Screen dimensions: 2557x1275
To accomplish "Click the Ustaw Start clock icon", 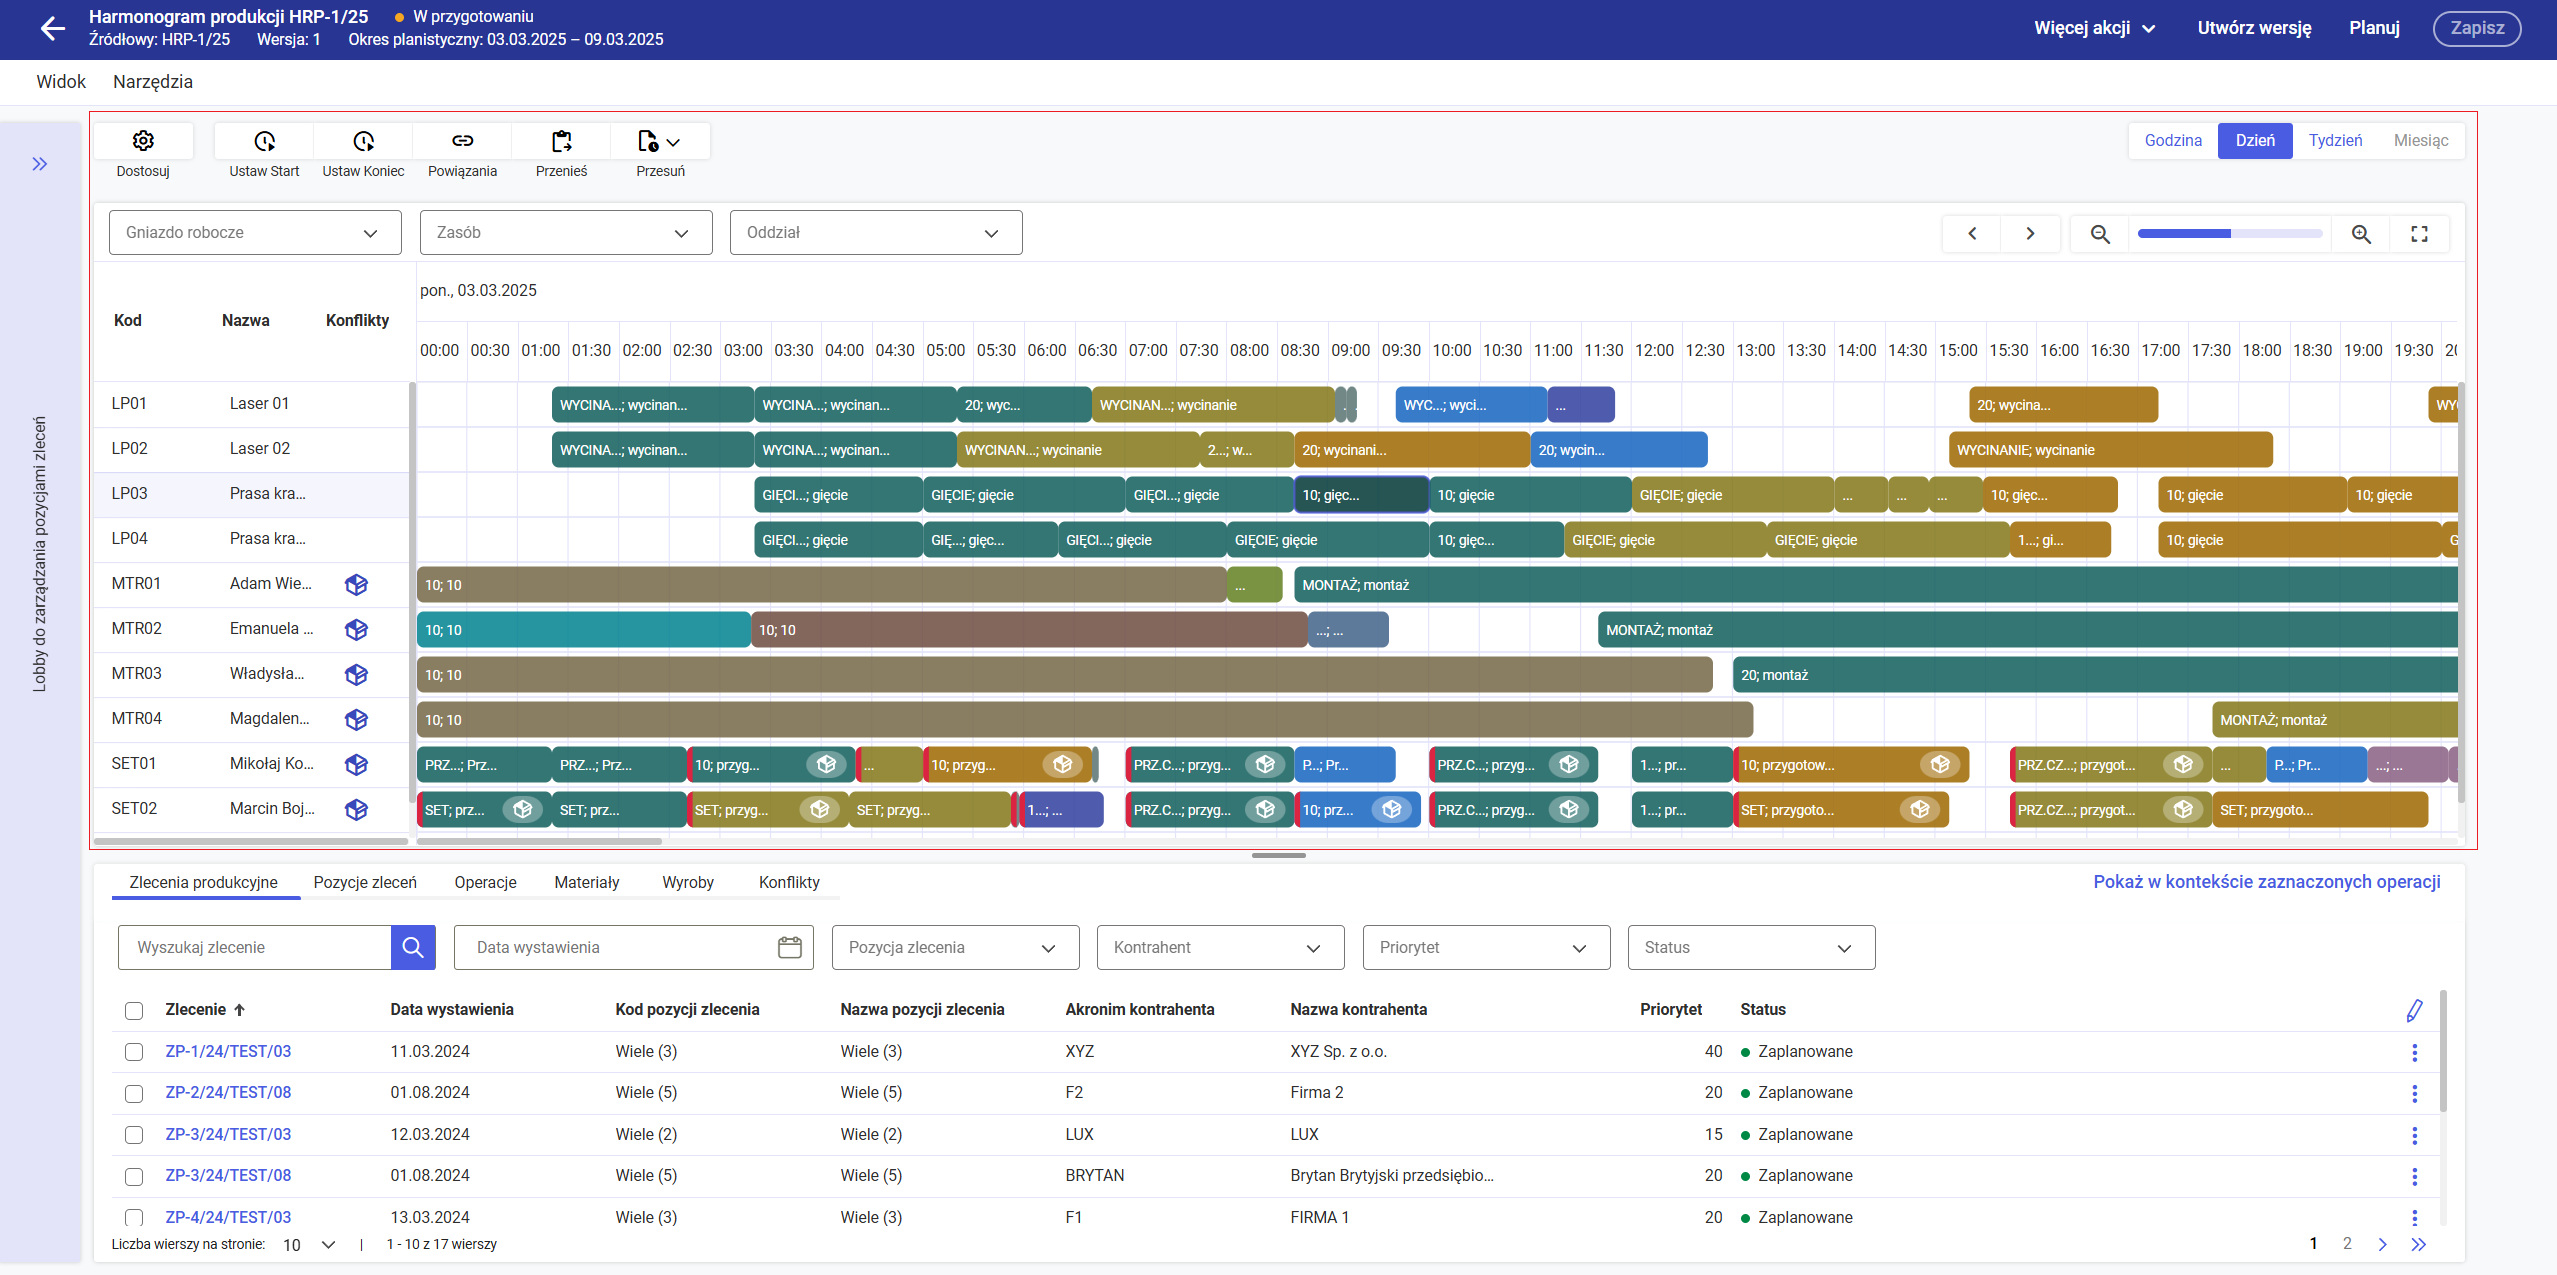I will tap(264, 141).
